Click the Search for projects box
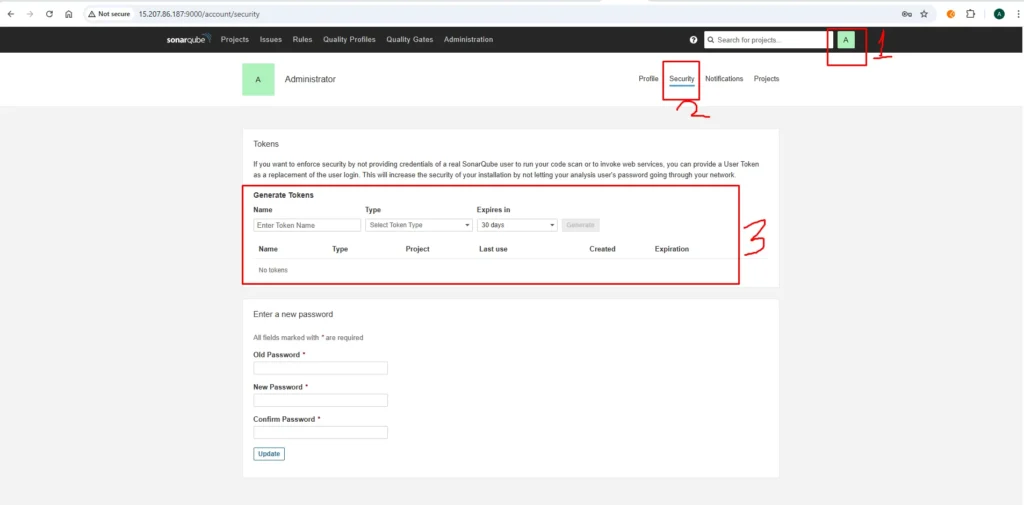 pyautogui.click(x=766, y=40)
